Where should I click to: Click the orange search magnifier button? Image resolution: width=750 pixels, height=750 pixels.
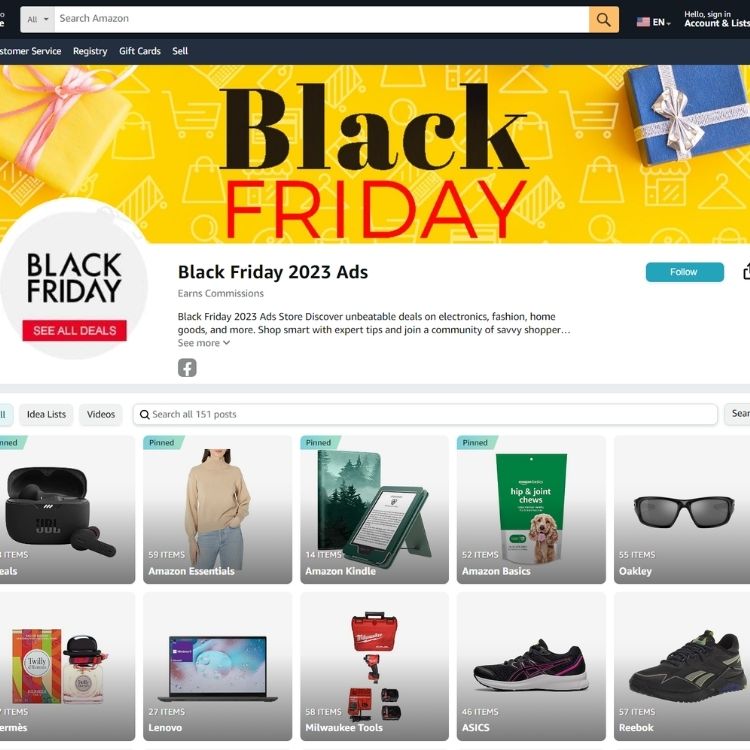point(604,20)
